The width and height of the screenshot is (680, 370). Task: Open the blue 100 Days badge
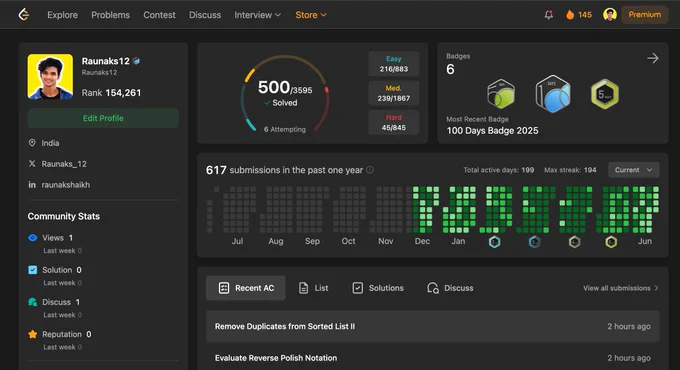pos(553,94)
